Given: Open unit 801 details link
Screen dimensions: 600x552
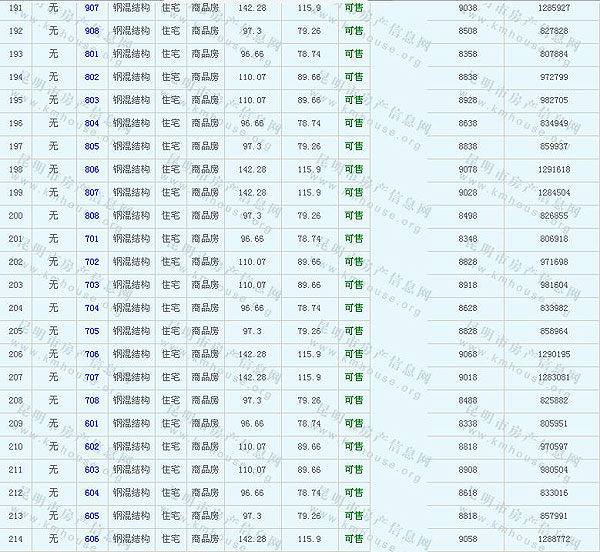Looking at the screenshot, I should 92,54.
